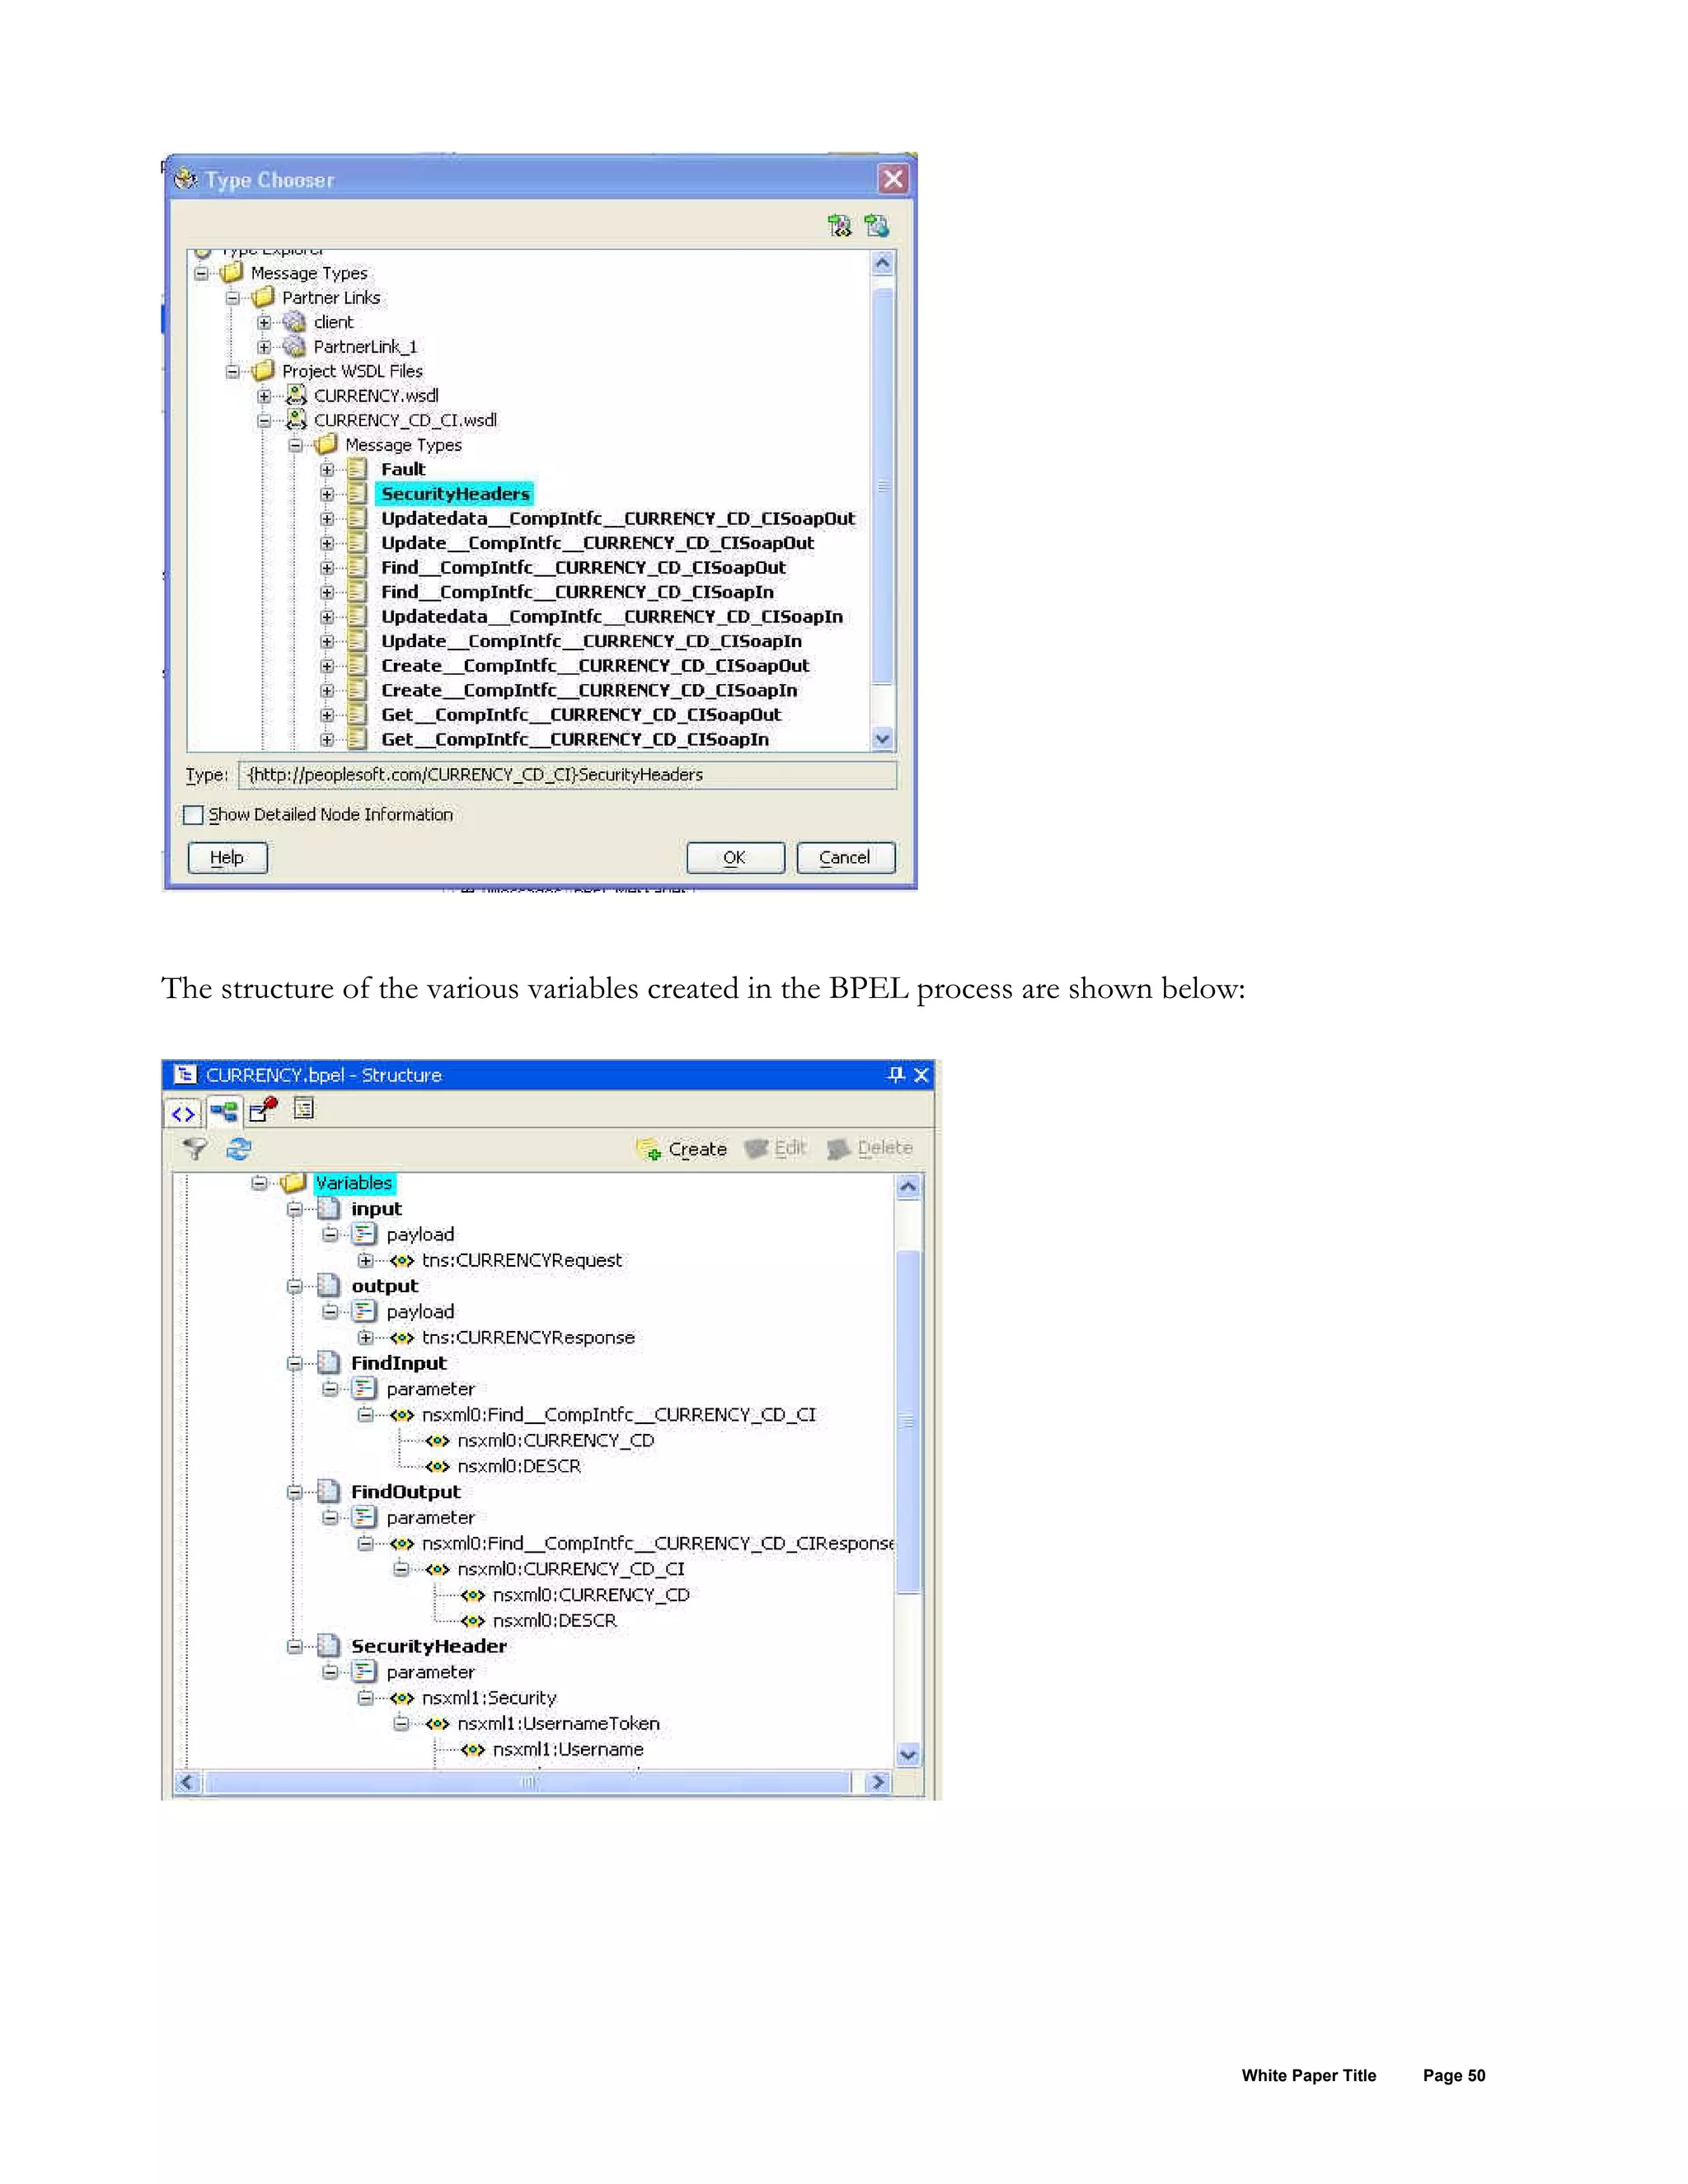Expand tns:CURRENCYResponse element

click(x=366, y=1337)
